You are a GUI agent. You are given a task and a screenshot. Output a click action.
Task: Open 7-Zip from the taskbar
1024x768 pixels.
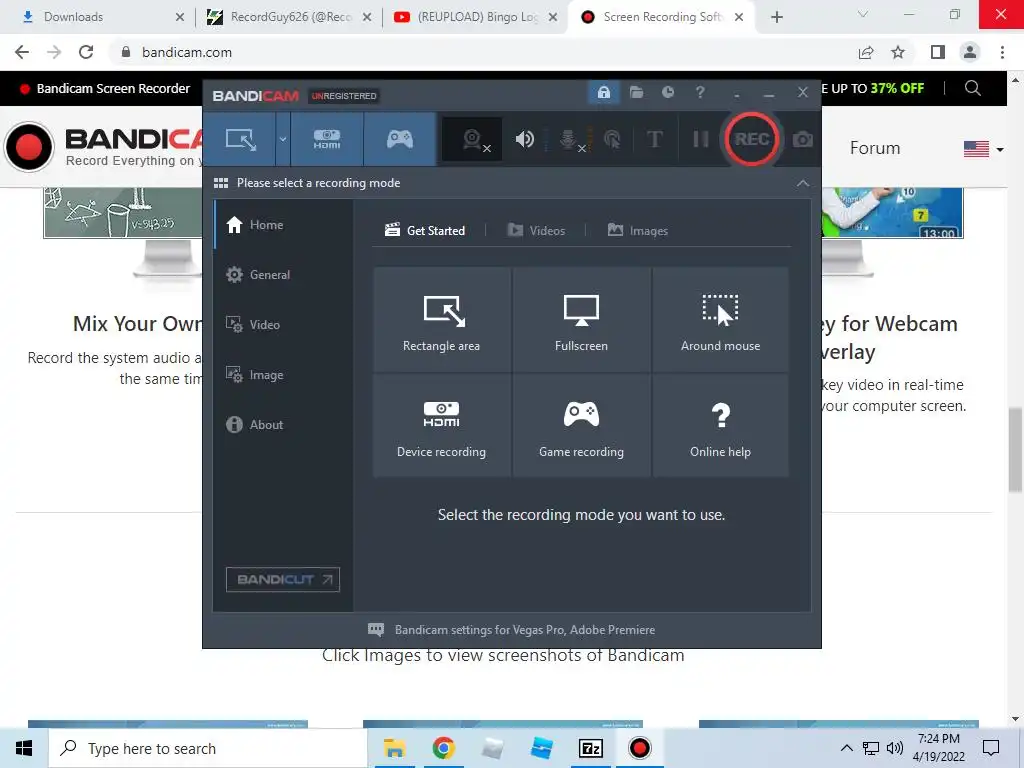pyautogui.click(x=590, y=748)
